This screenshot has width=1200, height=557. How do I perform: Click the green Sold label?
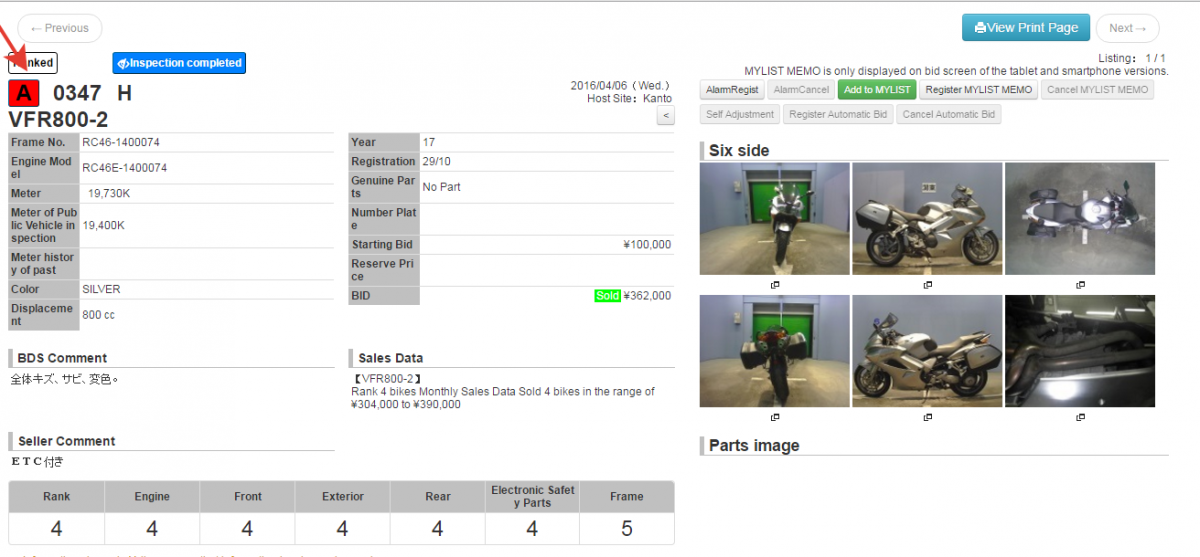(607, 296)
